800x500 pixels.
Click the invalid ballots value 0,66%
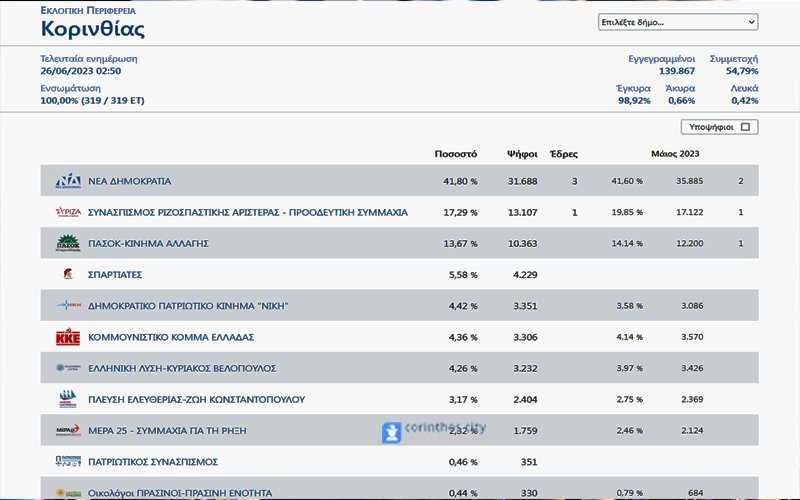click(682, 101)
